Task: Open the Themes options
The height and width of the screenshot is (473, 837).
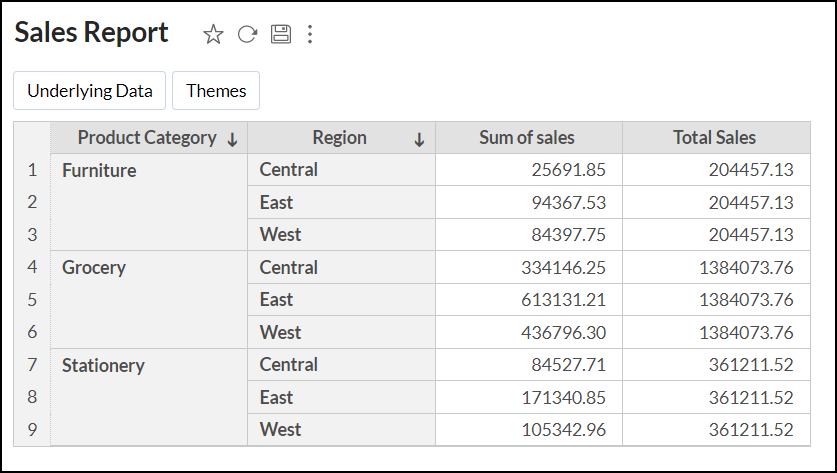Action: point(216,91)
